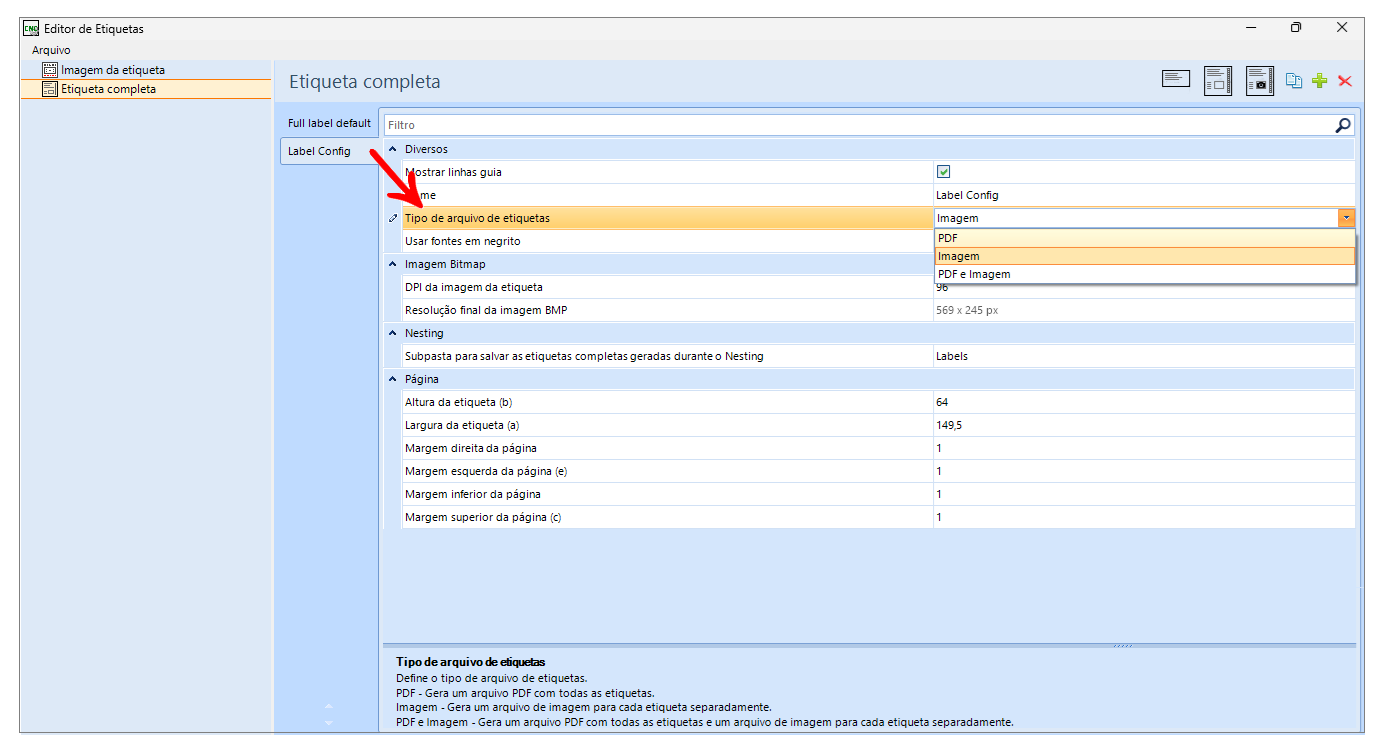
Task: Click the Labels subfolder value
Action: [951, 356]
